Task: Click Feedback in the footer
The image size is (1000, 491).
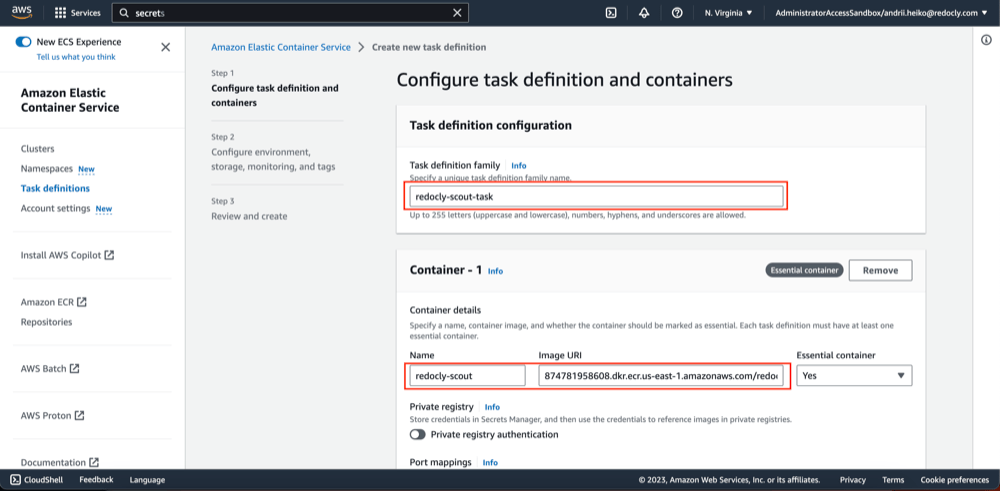Action: point(96,480)
